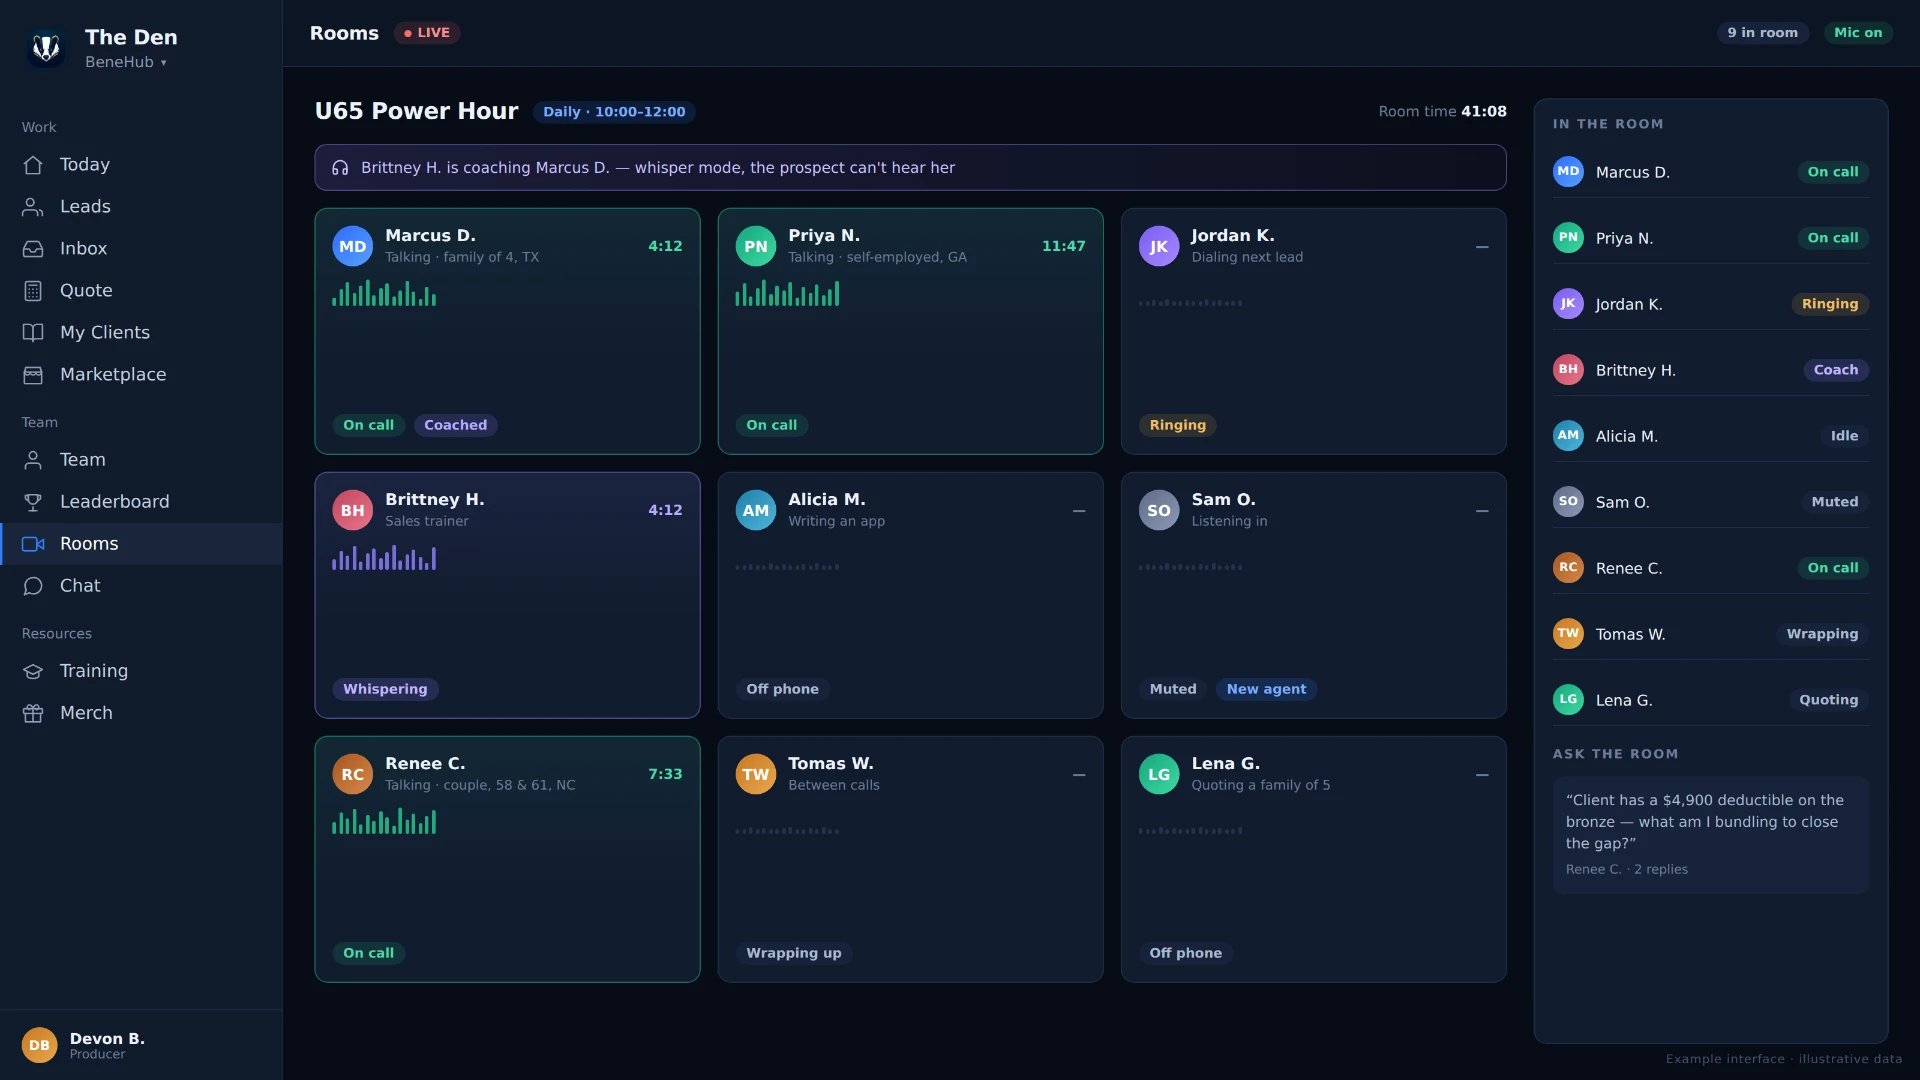1920x1080 pixels.
Task: Click Devon B. avatar in the sidebar footer
Action: pyautogui.click(x=39, y=1045)
